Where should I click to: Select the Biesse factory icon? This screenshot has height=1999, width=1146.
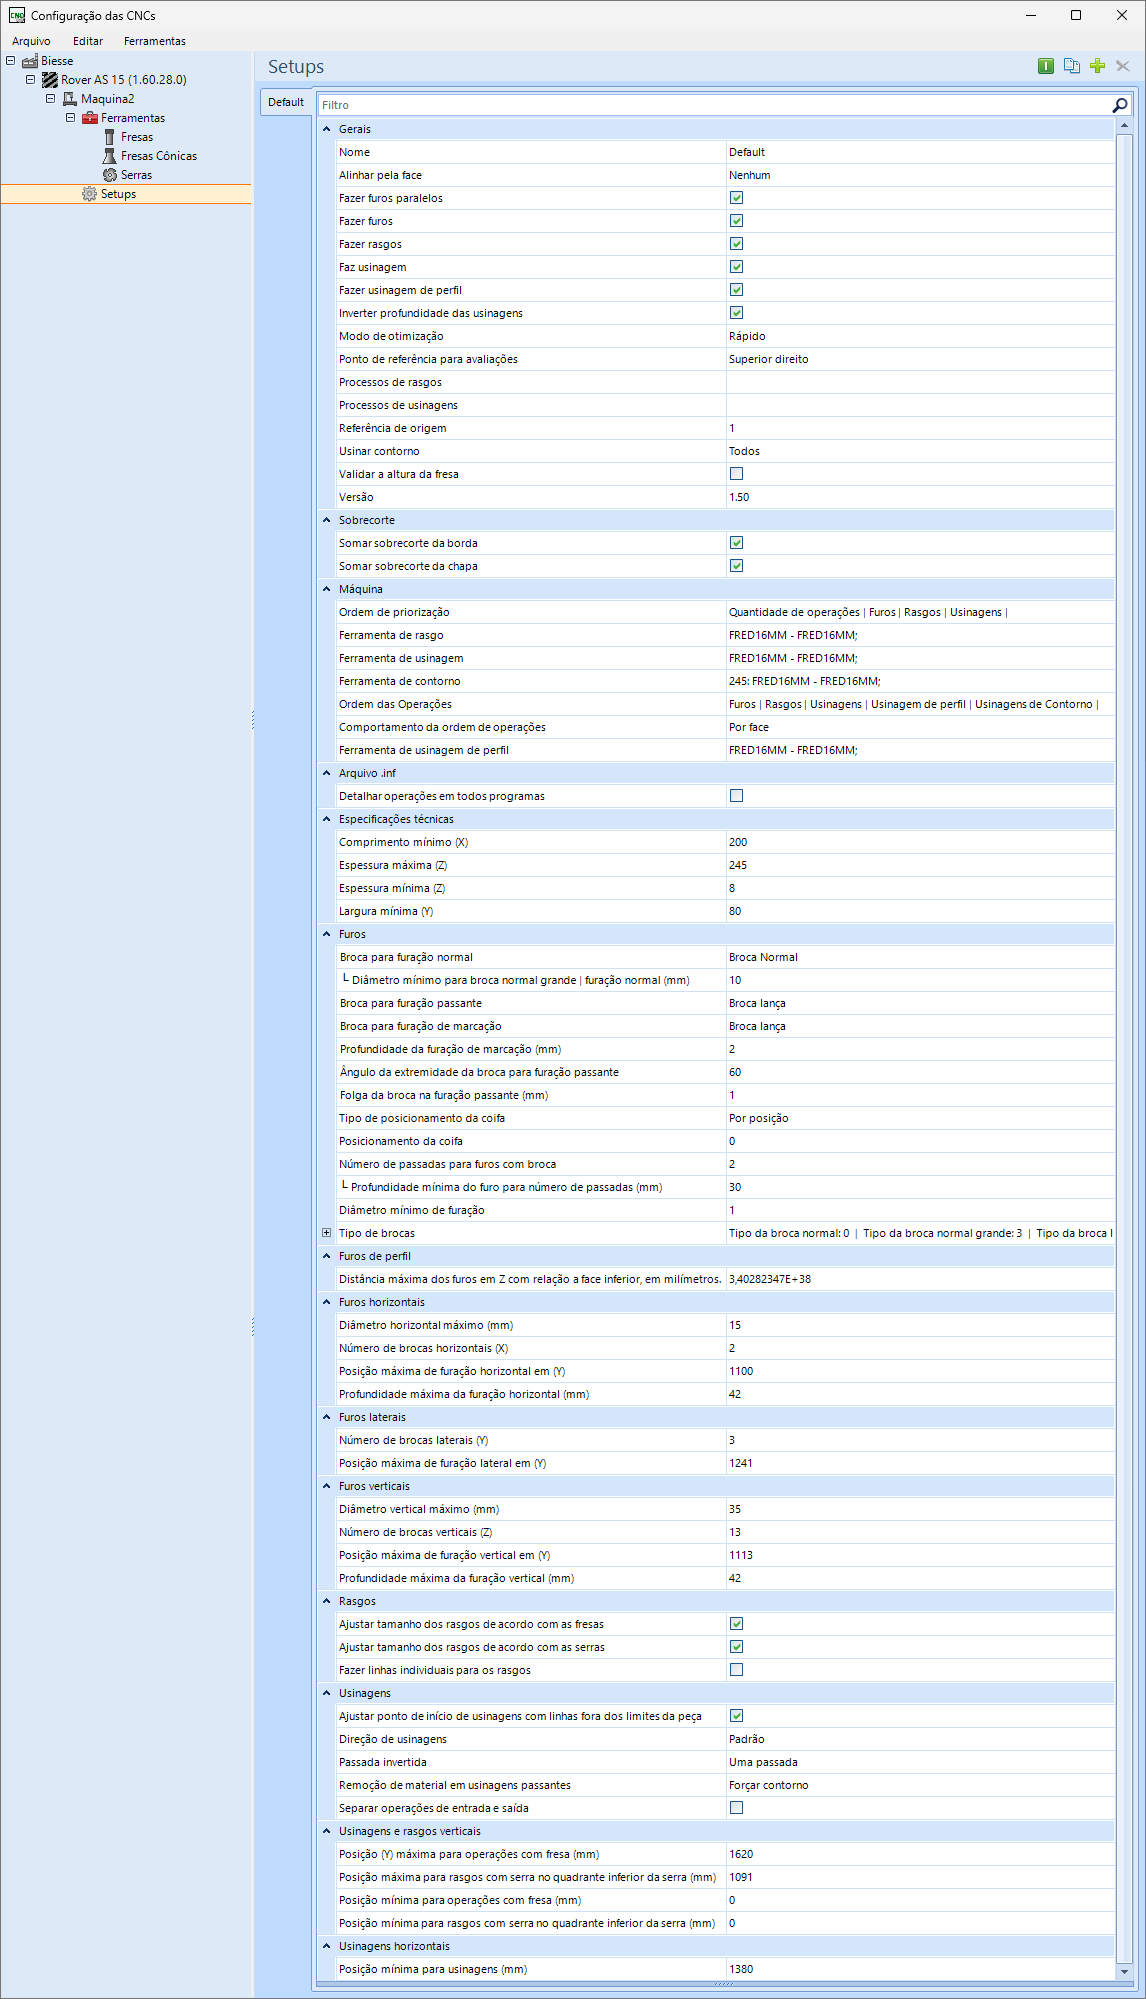point(30,61)
